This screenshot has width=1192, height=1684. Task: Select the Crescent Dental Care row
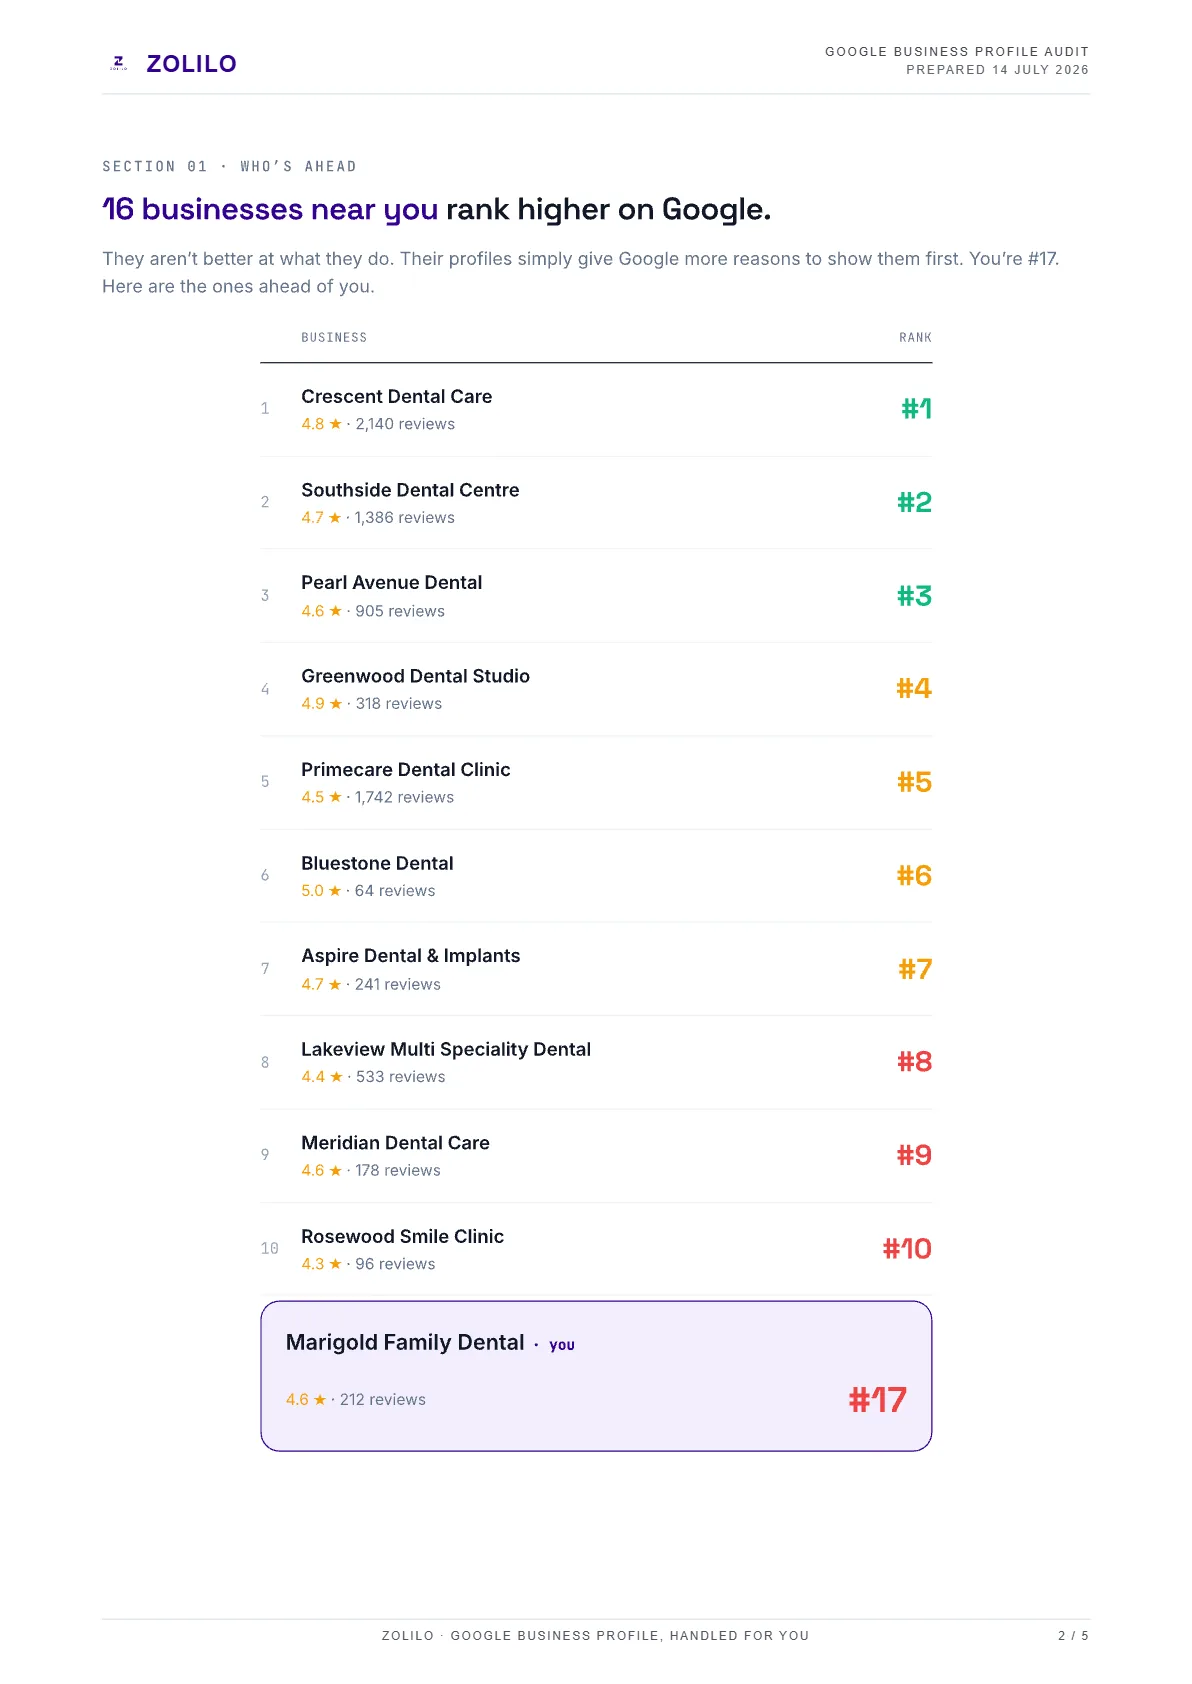596,410
